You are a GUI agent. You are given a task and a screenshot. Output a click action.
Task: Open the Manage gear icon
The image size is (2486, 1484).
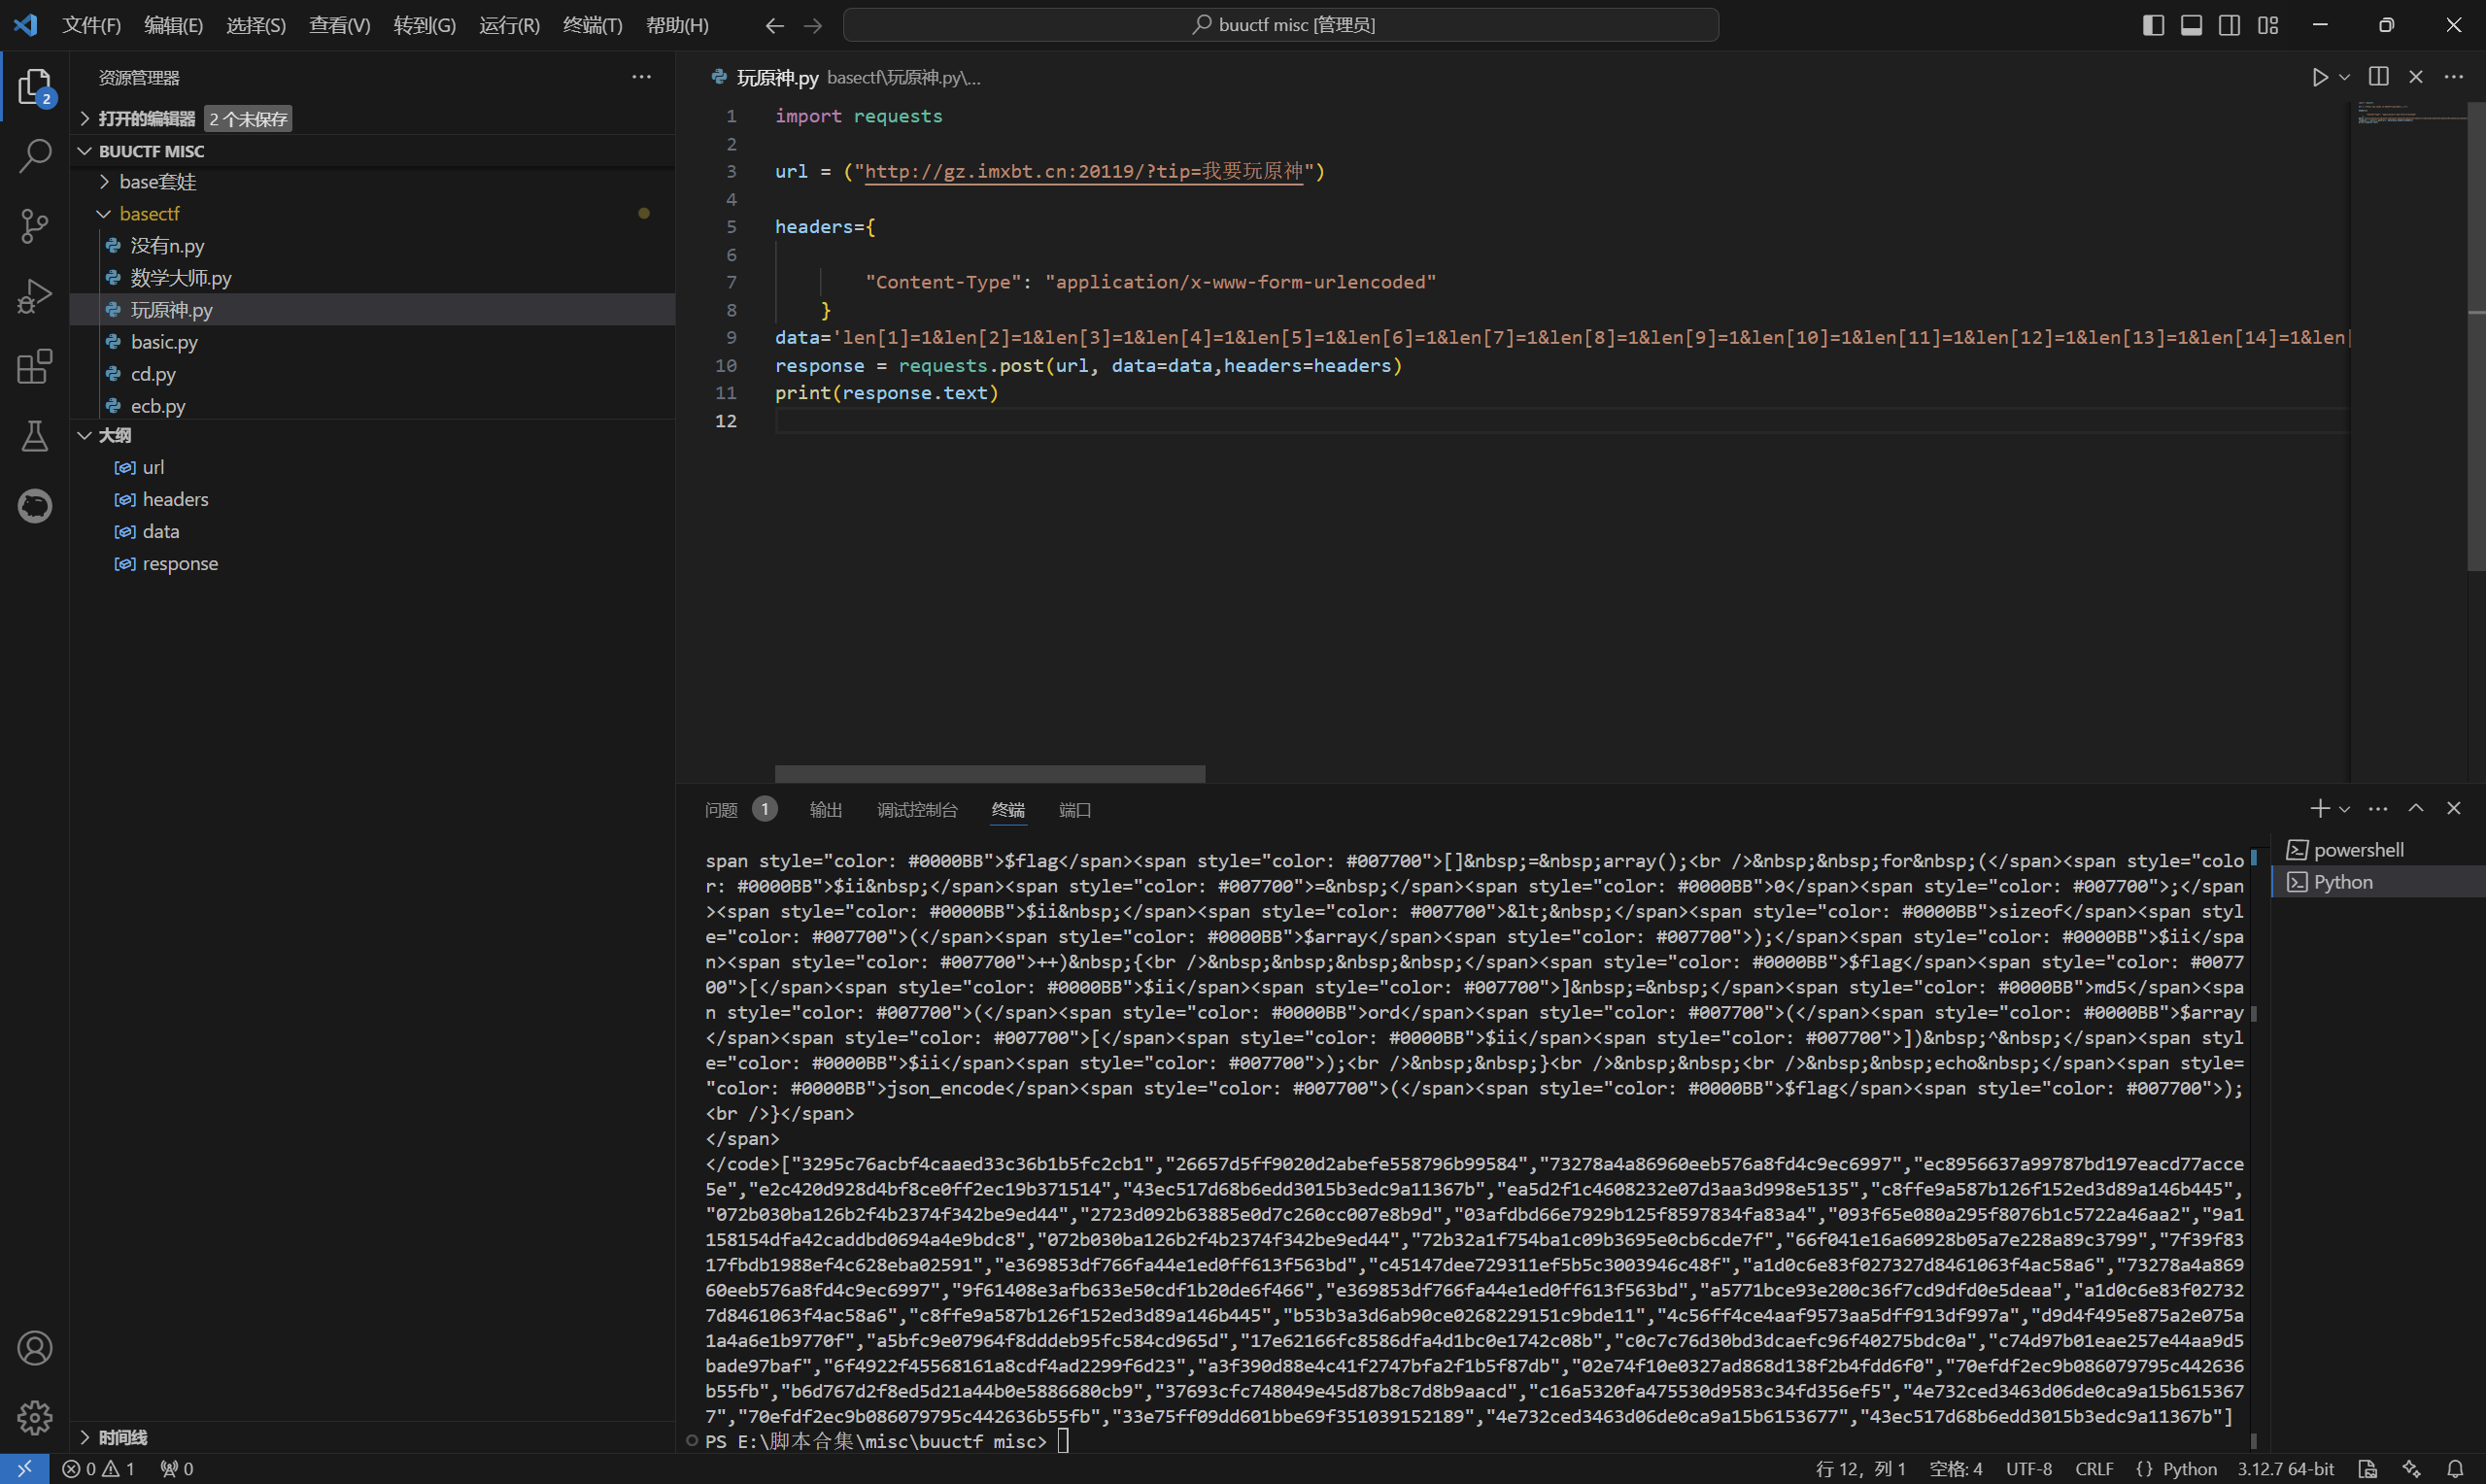point(35,1417)
